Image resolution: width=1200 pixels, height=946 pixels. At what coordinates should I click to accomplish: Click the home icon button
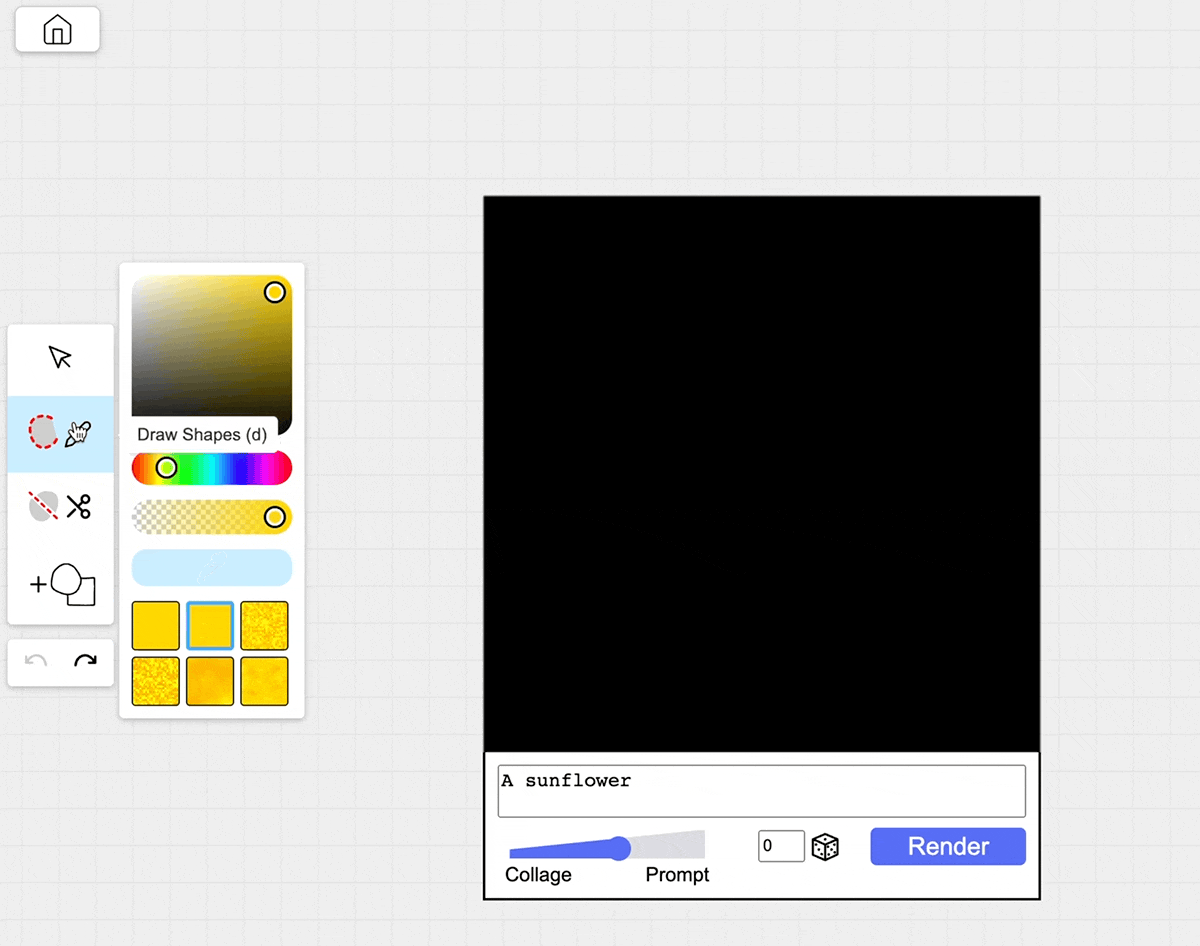(x=57, y=30)
